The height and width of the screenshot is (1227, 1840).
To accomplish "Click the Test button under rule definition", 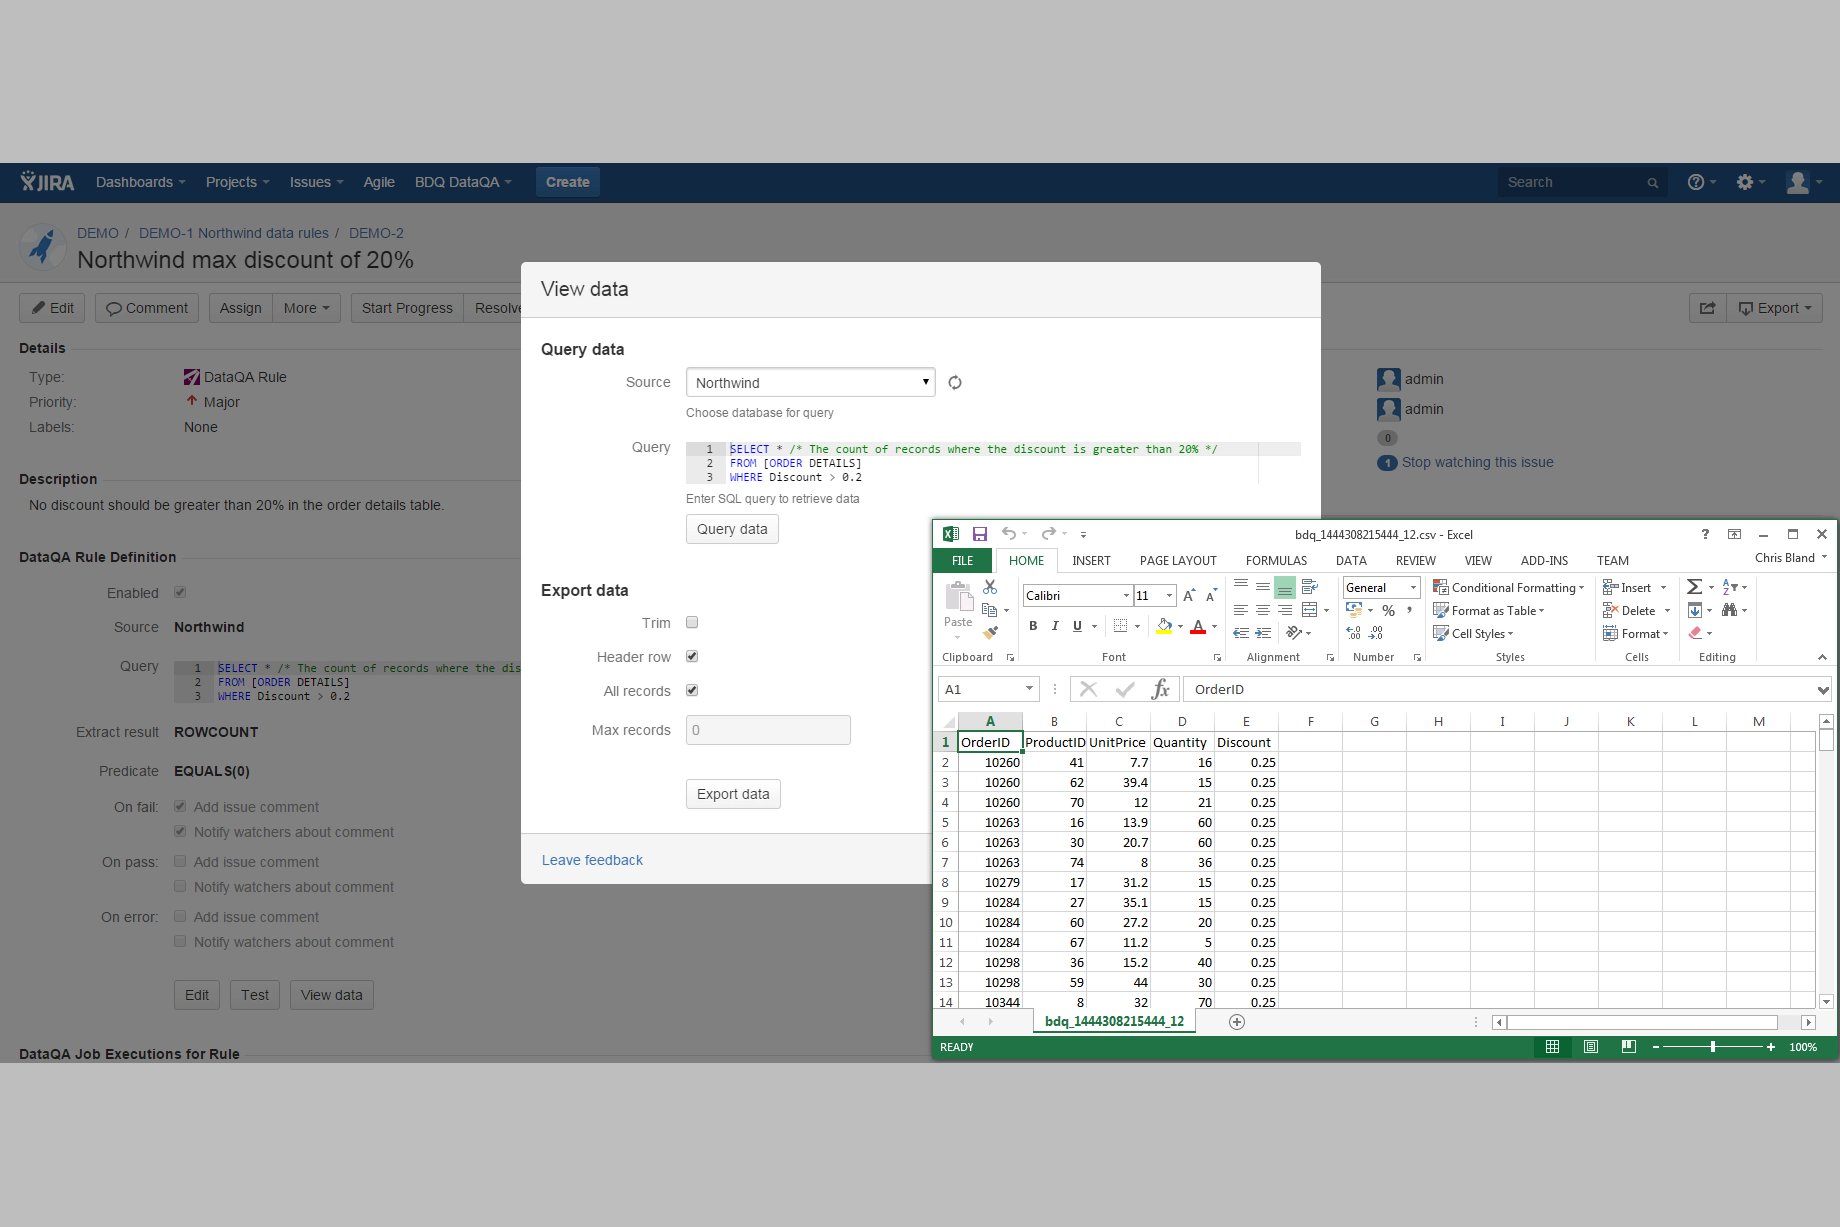I will 255,995.
